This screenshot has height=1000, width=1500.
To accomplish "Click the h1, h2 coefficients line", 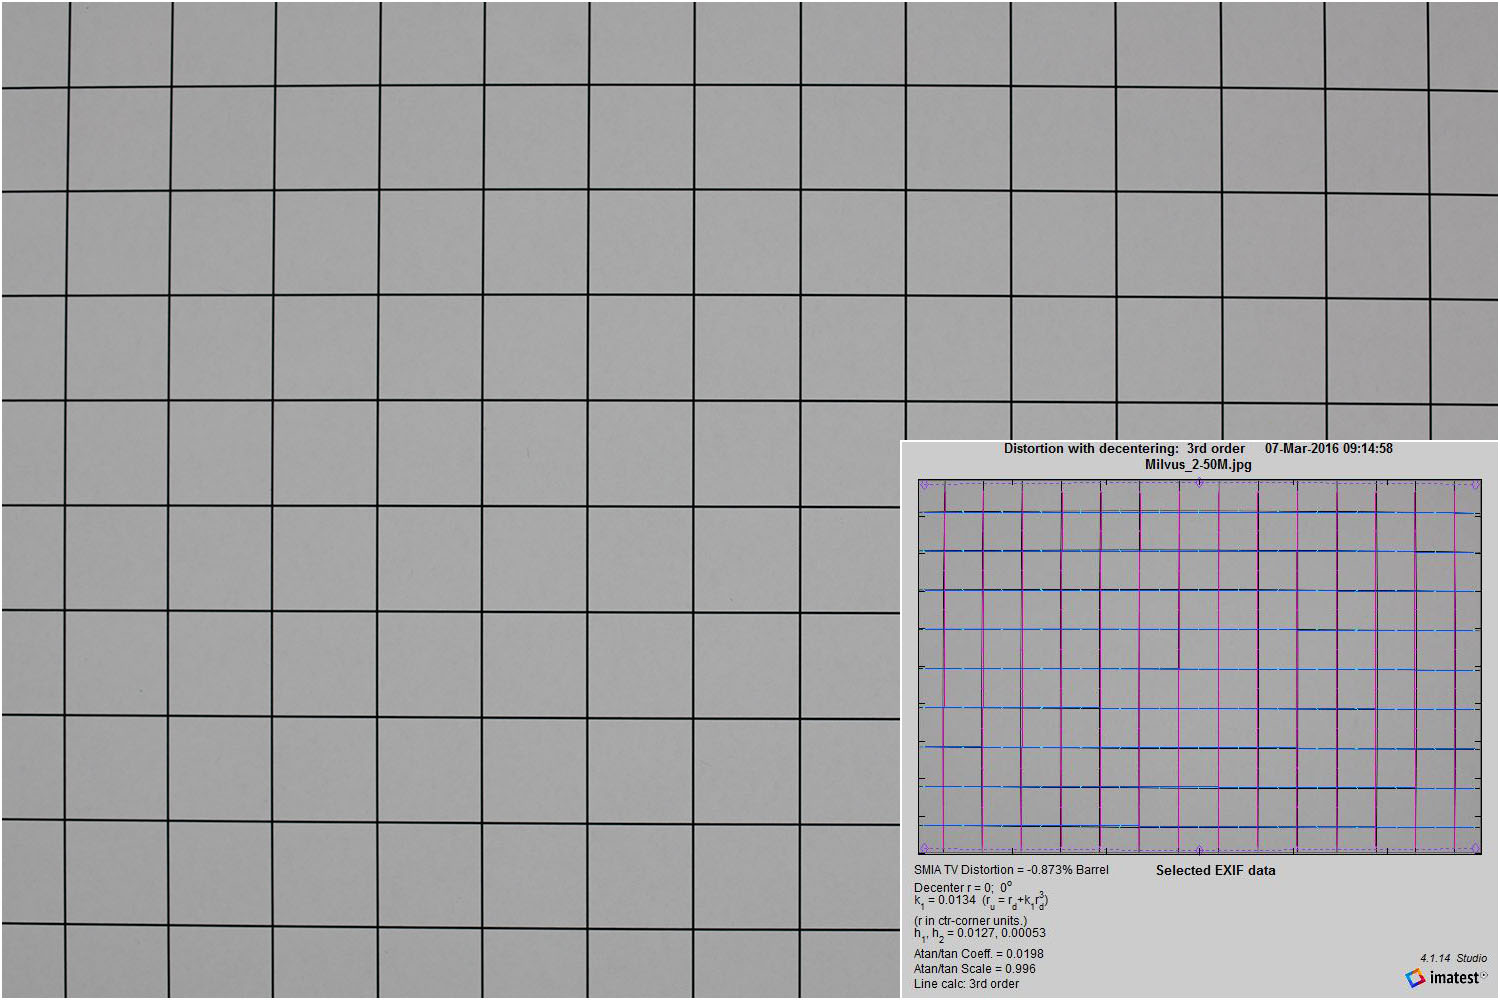I will tap(979, 934).
